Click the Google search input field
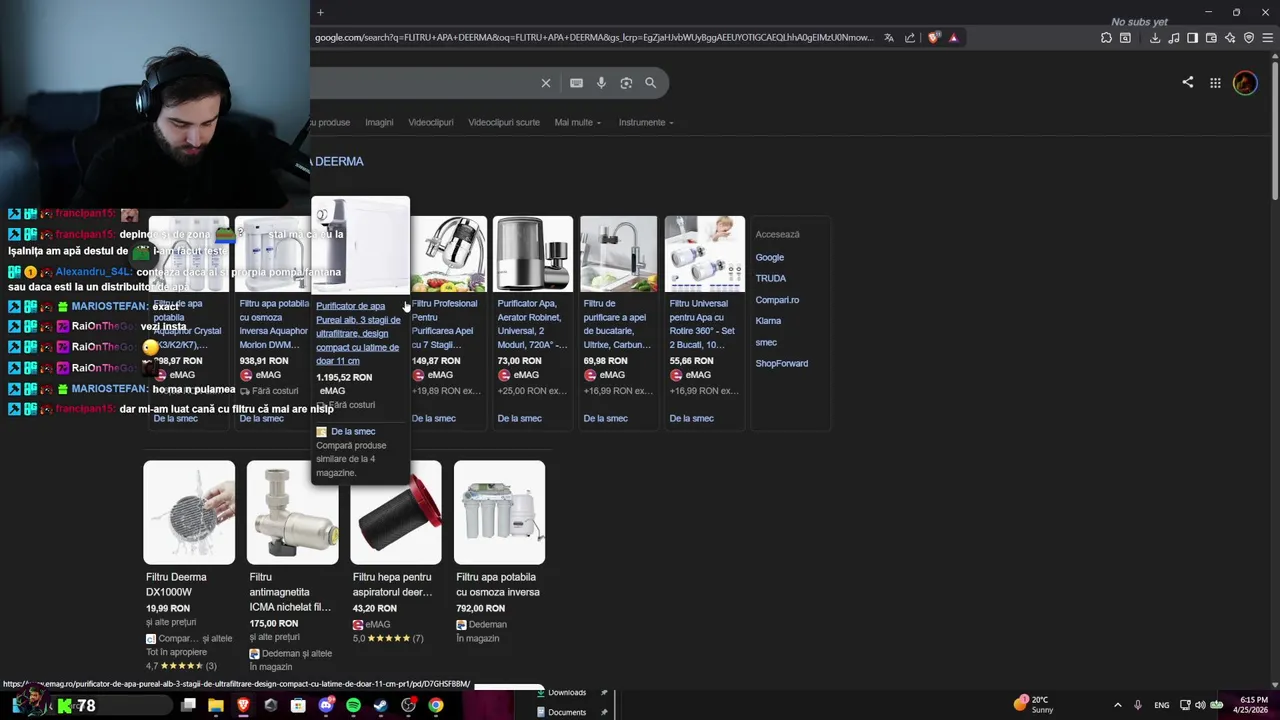 pos(423,83)
